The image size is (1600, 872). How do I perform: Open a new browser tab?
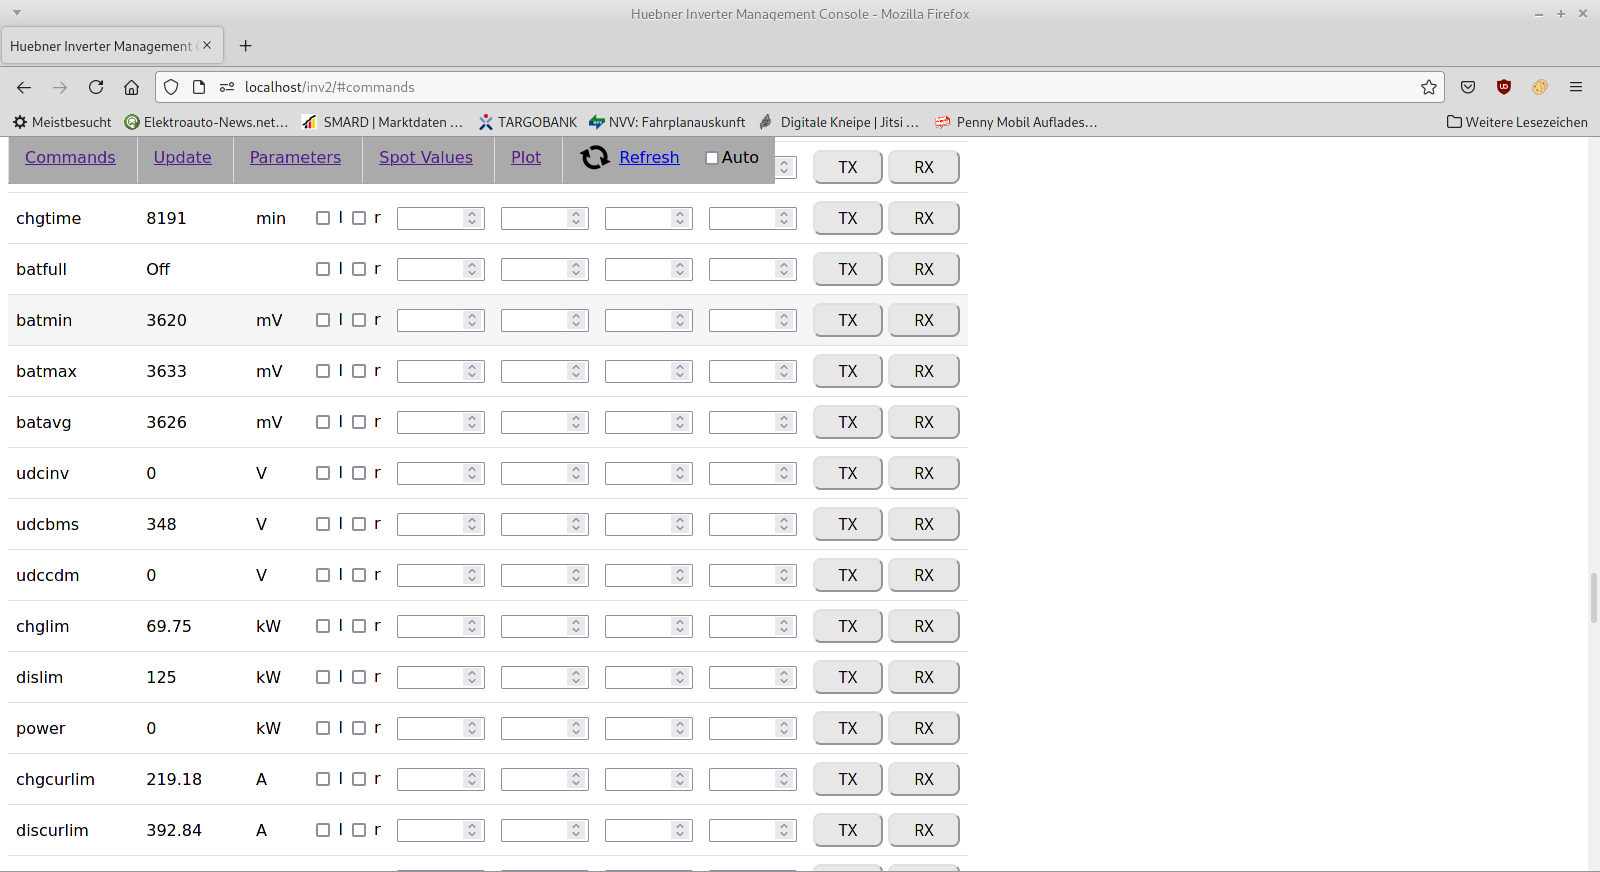[246, 46]
